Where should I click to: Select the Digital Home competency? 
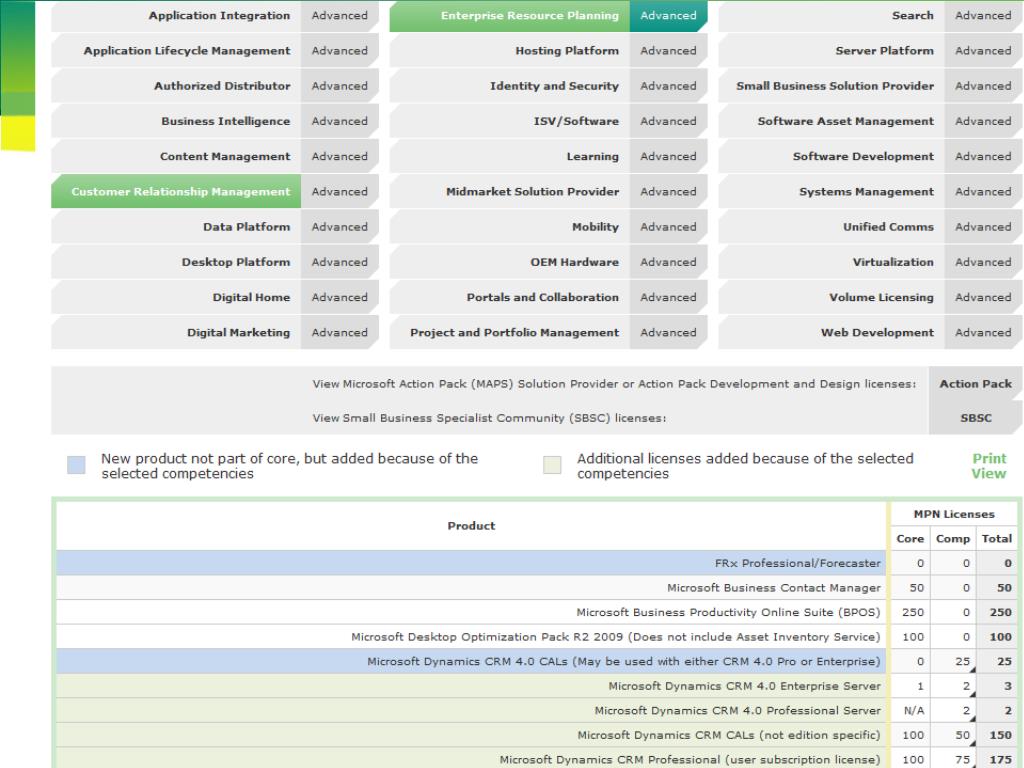pos(176,298)
